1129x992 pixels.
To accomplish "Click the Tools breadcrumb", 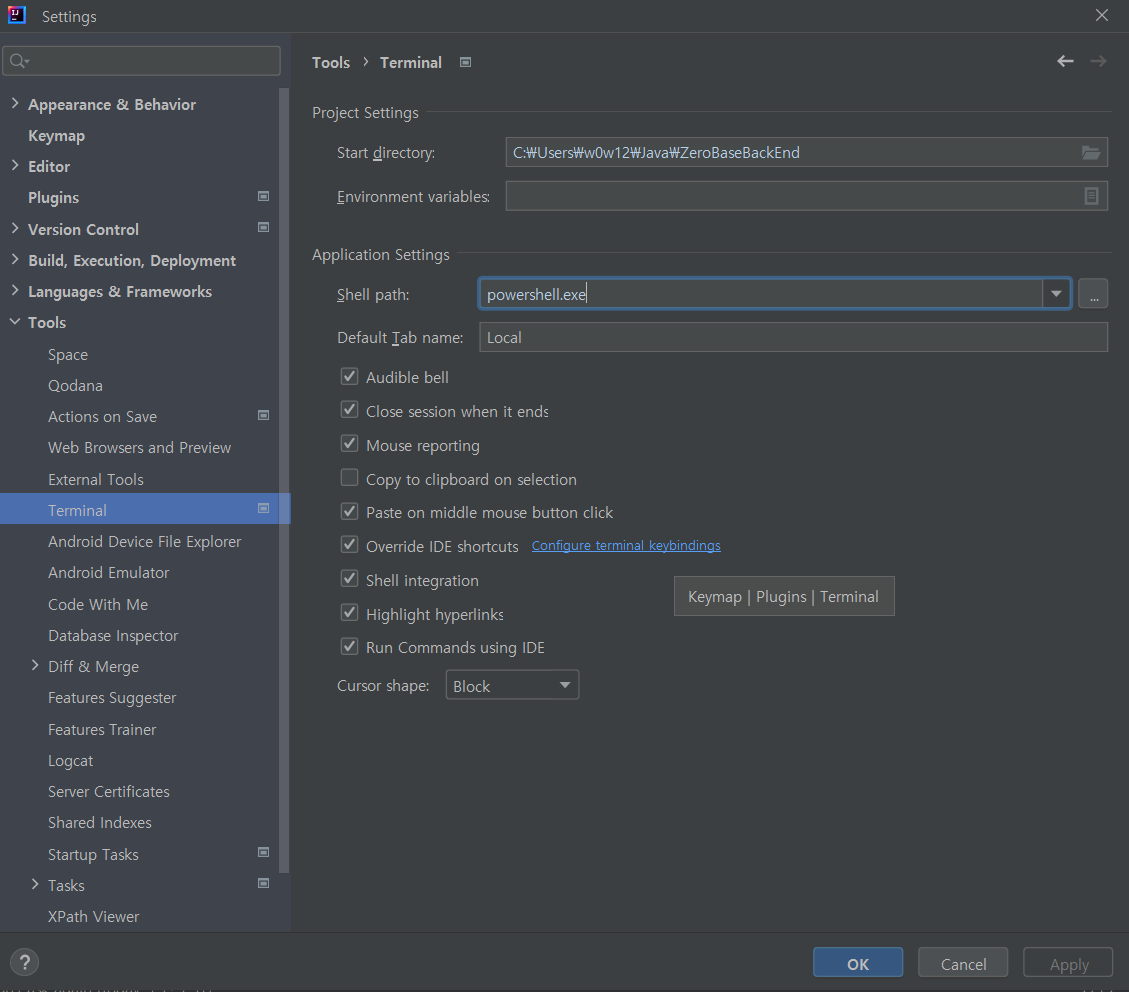I will 330,63.
